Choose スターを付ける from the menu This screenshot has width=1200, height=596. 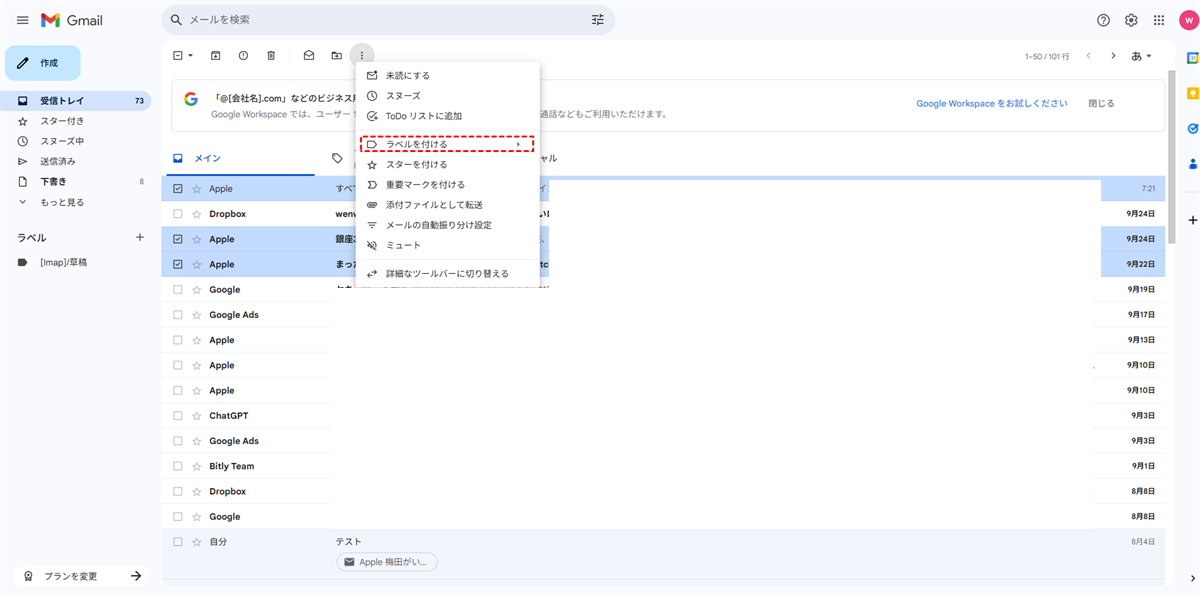click(447, 164)
